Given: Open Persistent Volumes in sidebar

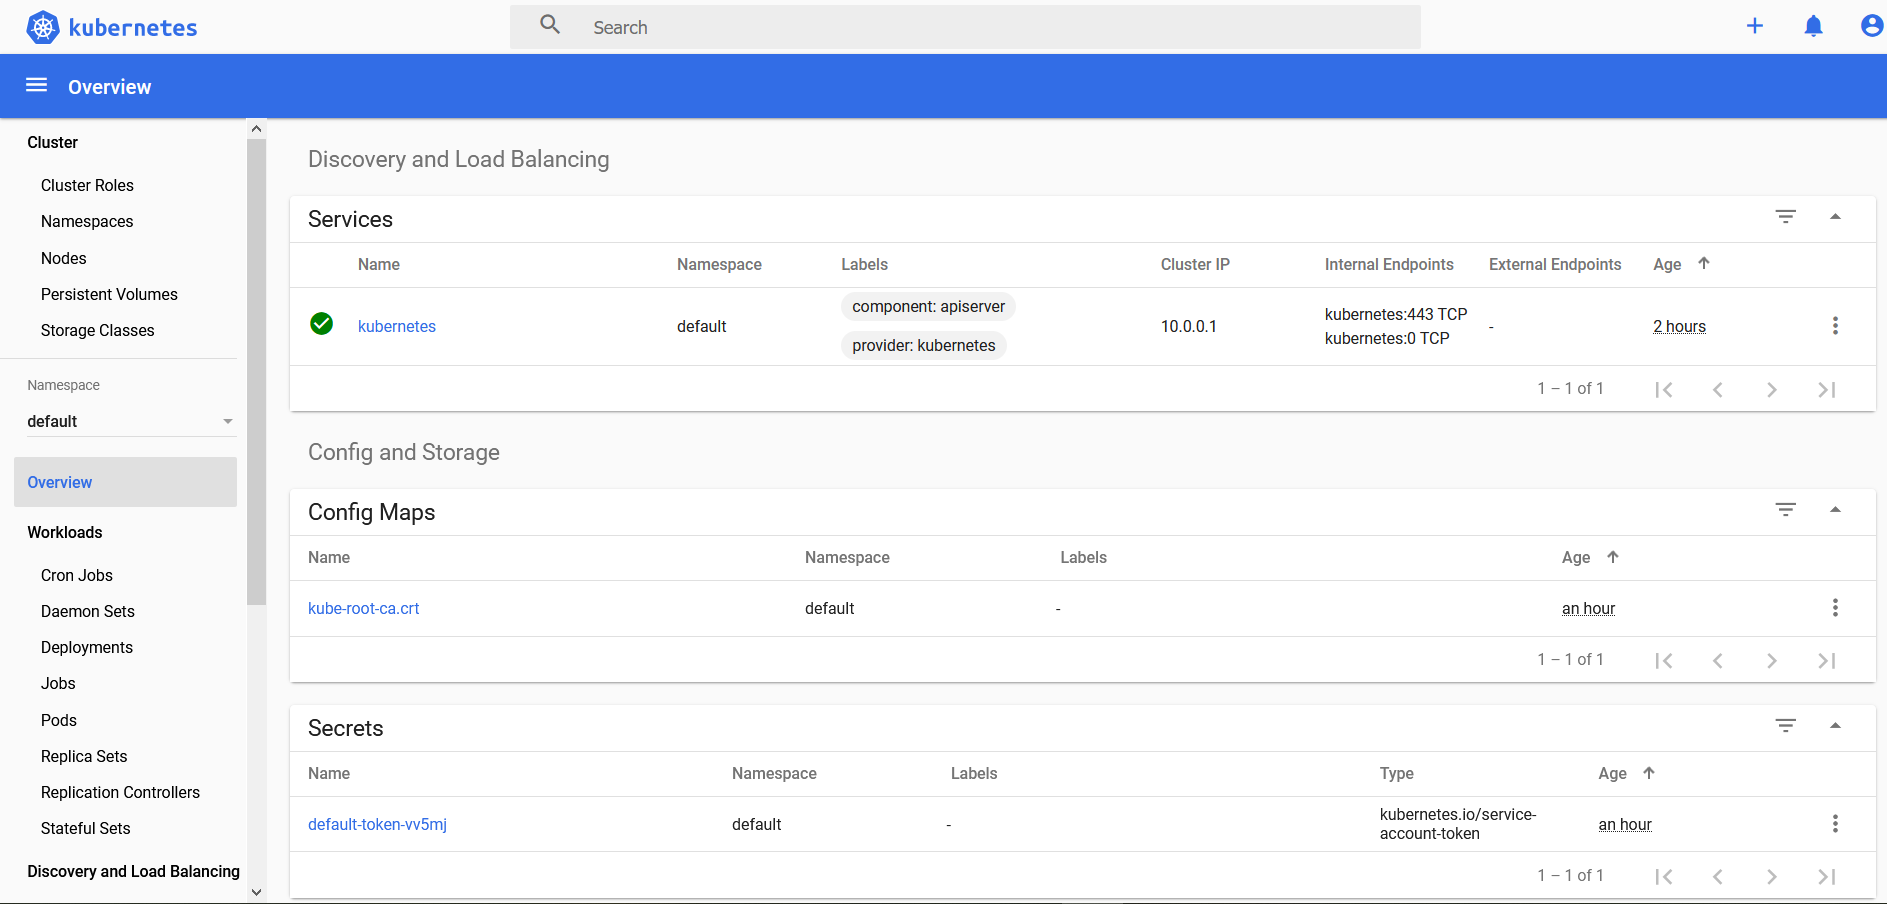Looking at the screenshot, I should (109, 294).
